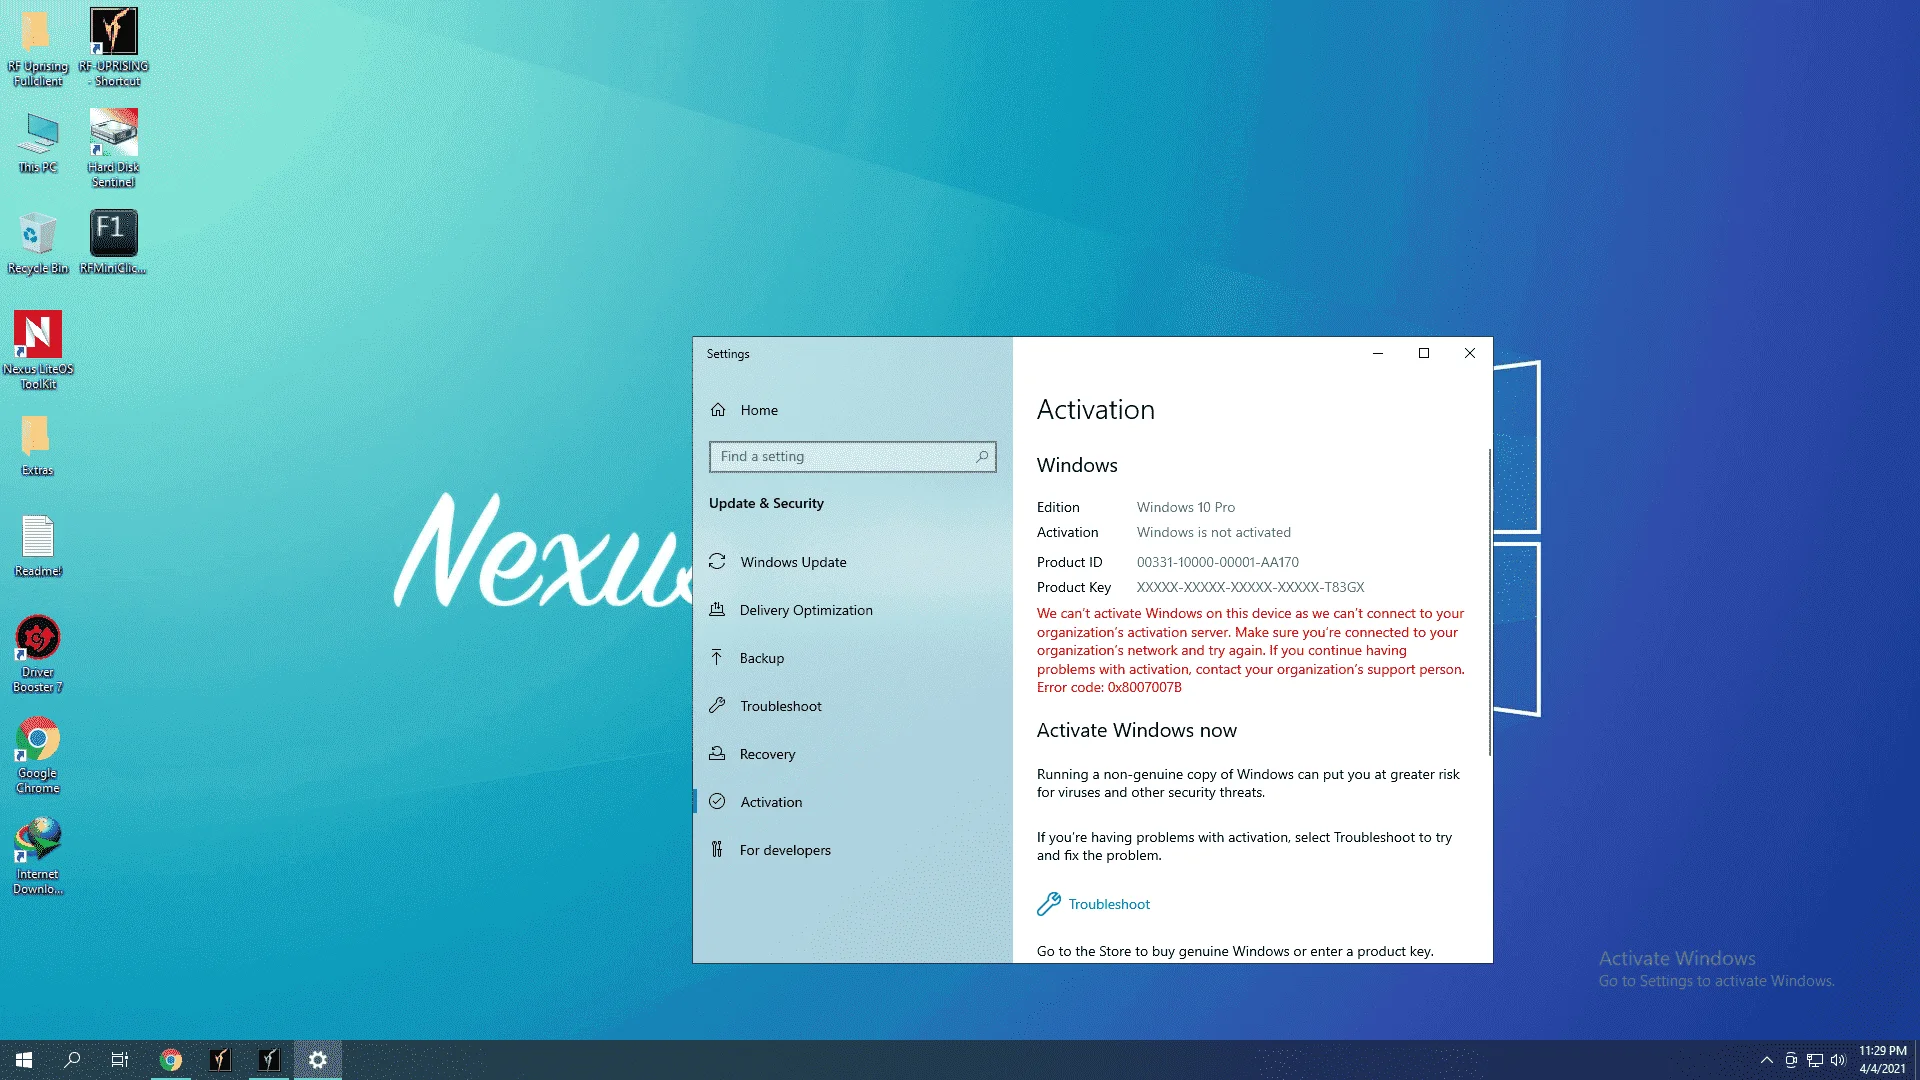Select This PC desktop icon
The width and height of the screenshot is (1920, 1080).
38,143
